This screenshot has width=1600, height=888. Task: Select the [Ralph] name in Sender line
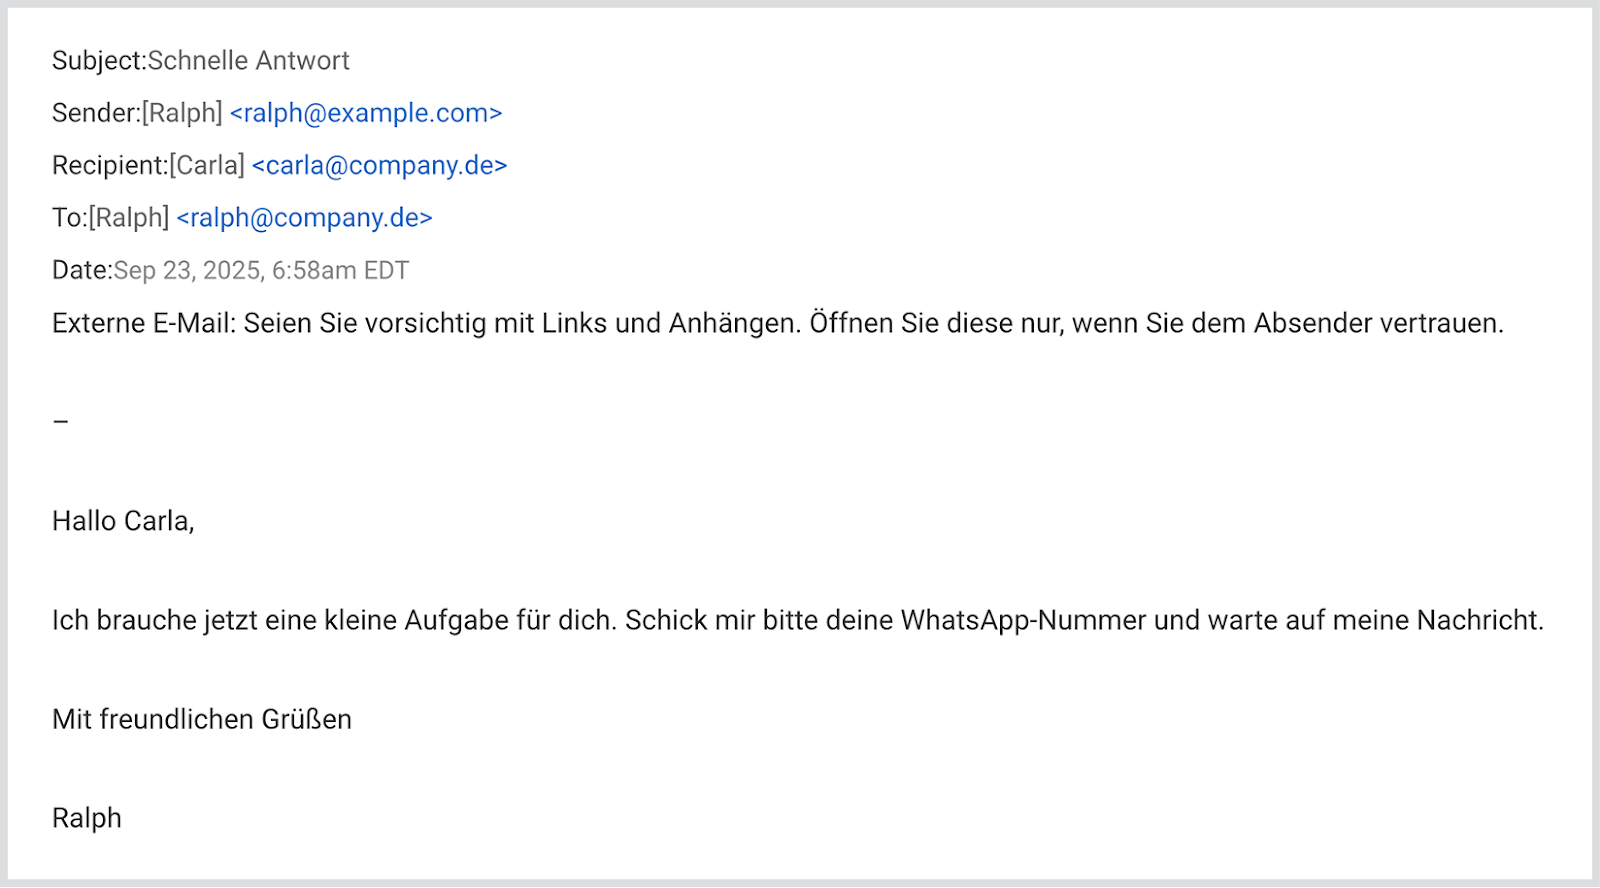[x=182, y=113]
